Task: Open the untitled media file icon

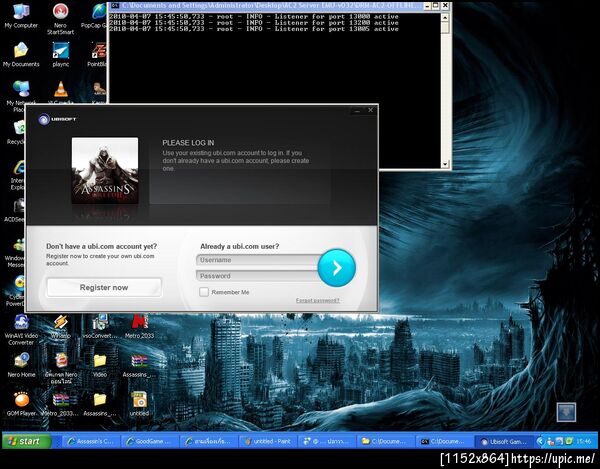Action: click(x=139, y=404)
